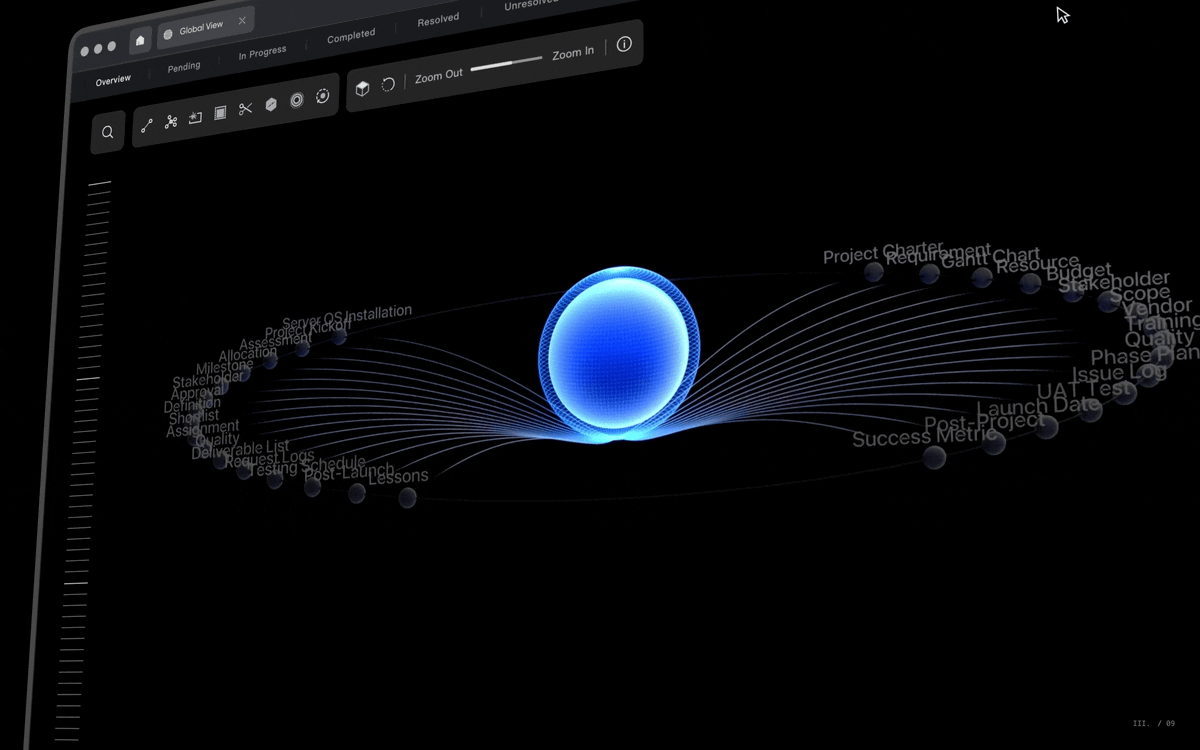Open the search tool
1200x750 pixels.
(108, 132)
